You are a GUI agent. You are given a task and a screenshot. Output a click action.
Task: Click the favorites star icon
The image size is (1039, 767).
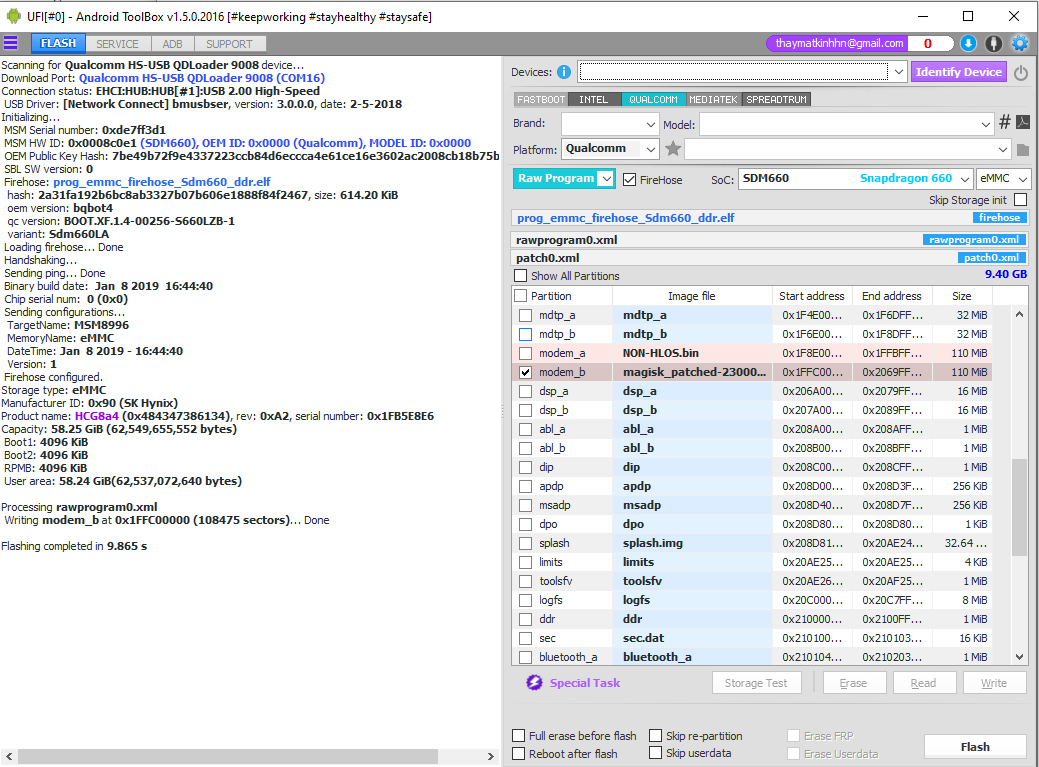(x=673, y=149)
